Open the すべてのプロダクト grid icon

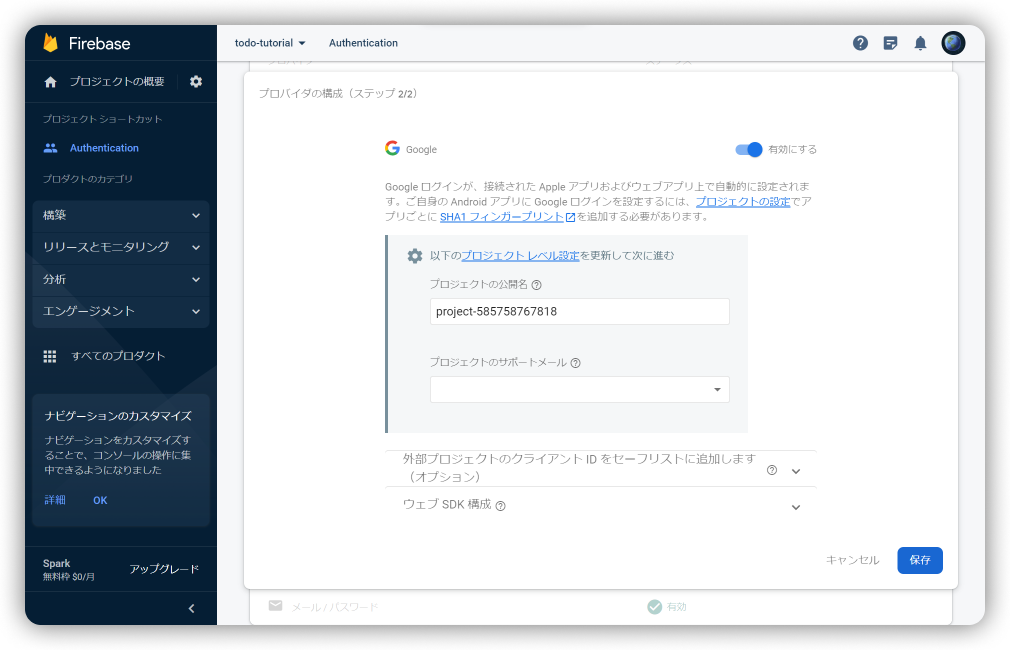click(x=50, y=356)
